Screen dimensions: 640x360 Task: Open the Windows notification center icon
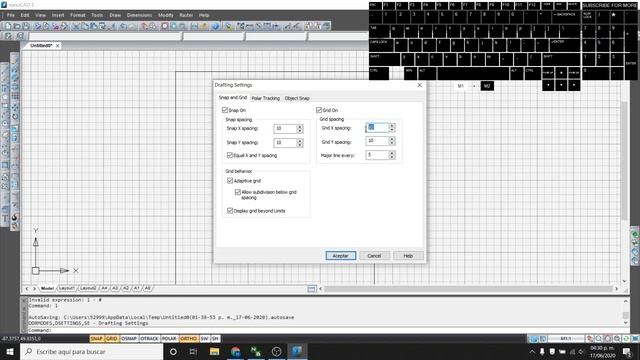tap(627, 351)
